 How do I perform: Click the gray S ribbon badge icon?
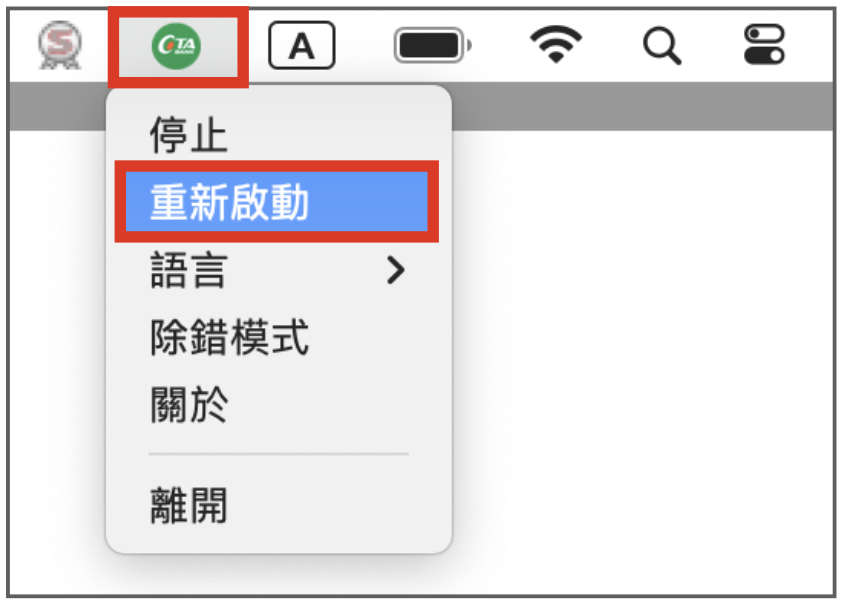pyautogui.click(x=60, y=45)
